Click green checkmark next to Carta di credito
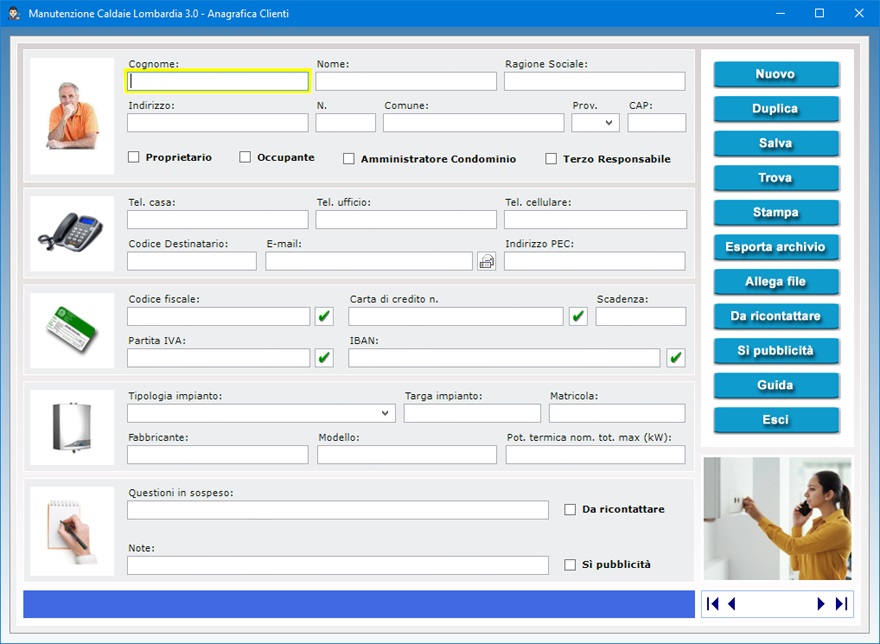This screenshot has height=644, width=880. tap(578, 316)
